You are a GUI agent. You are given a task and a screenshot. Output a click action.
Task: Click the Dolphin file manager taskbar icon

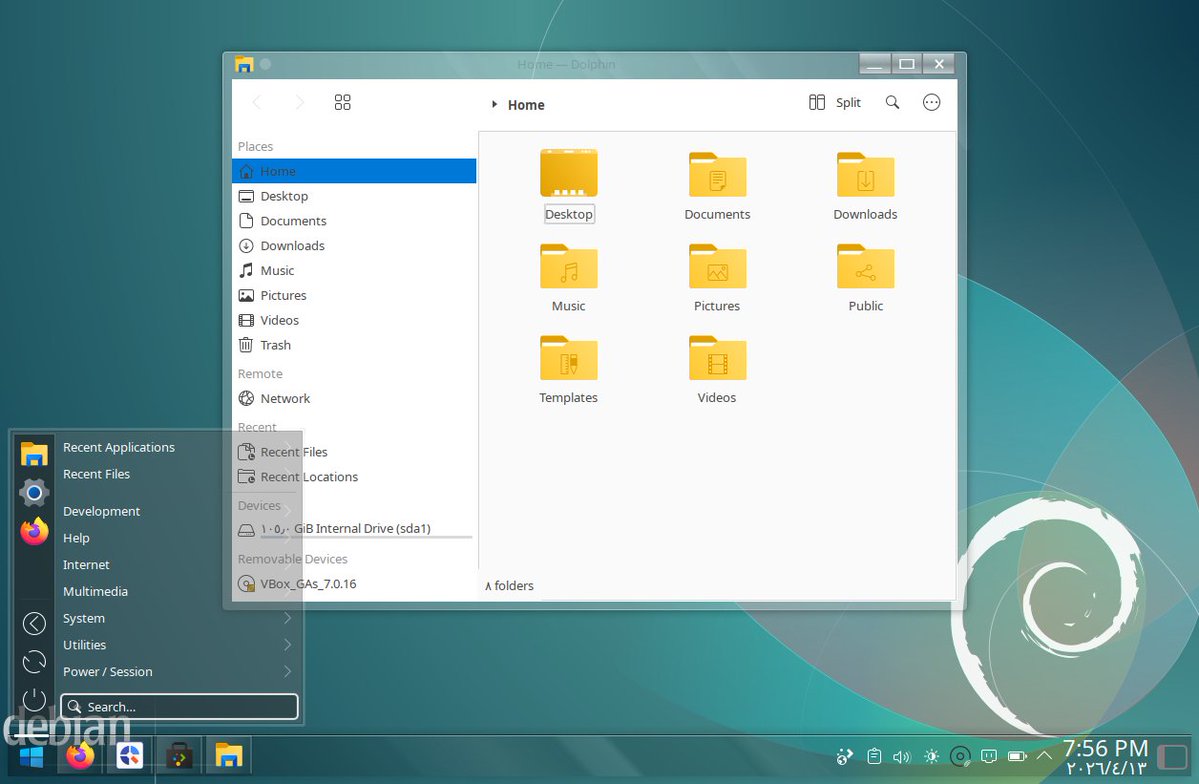coord(229,756)
